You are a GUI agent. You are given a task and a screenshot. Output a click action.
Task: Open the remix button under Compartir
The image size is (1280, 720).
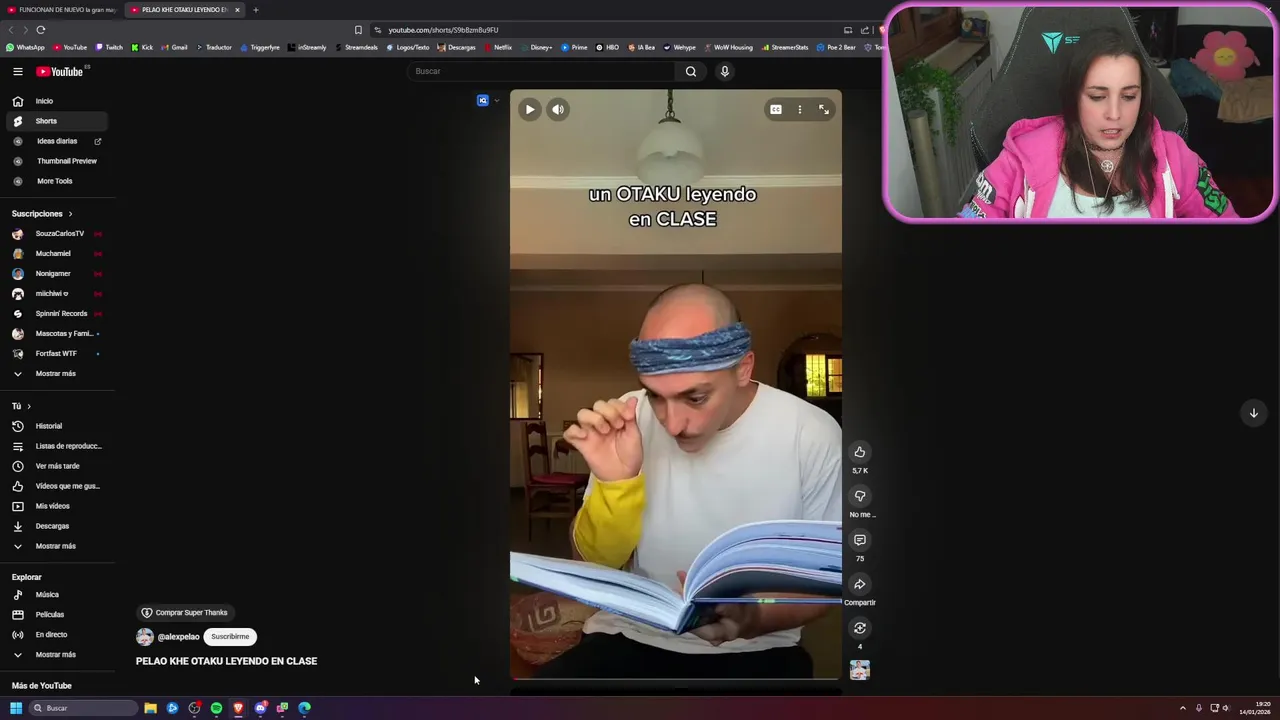[860, 628]
